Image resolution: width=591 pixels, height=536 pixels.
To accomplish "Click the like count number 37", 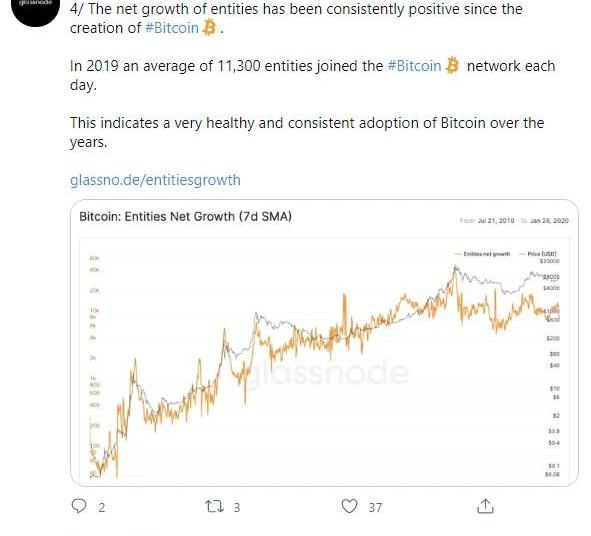I will pyautogui.click(x=375, y=507).
